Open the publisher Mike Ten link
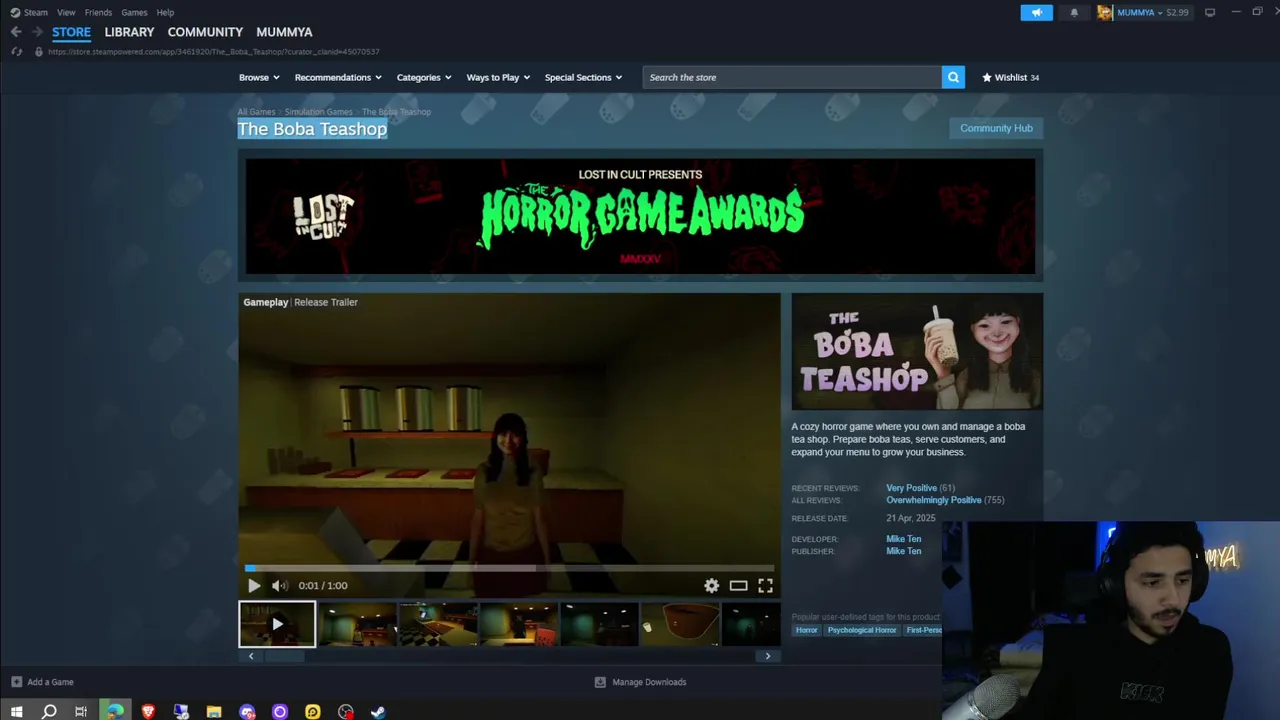 pyautogui.click(x=903, y=551)
